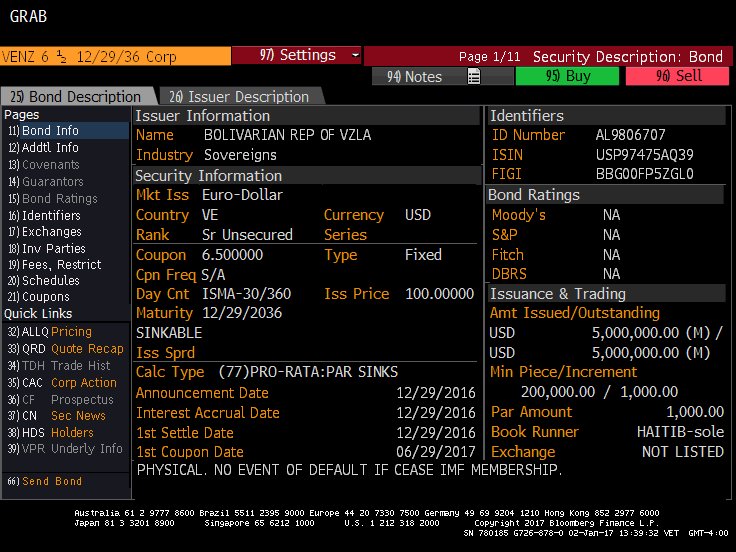The height and width of the screenshot is (552, 736).
Task: Open the 97) Settings menu
Action: point(297,55)
